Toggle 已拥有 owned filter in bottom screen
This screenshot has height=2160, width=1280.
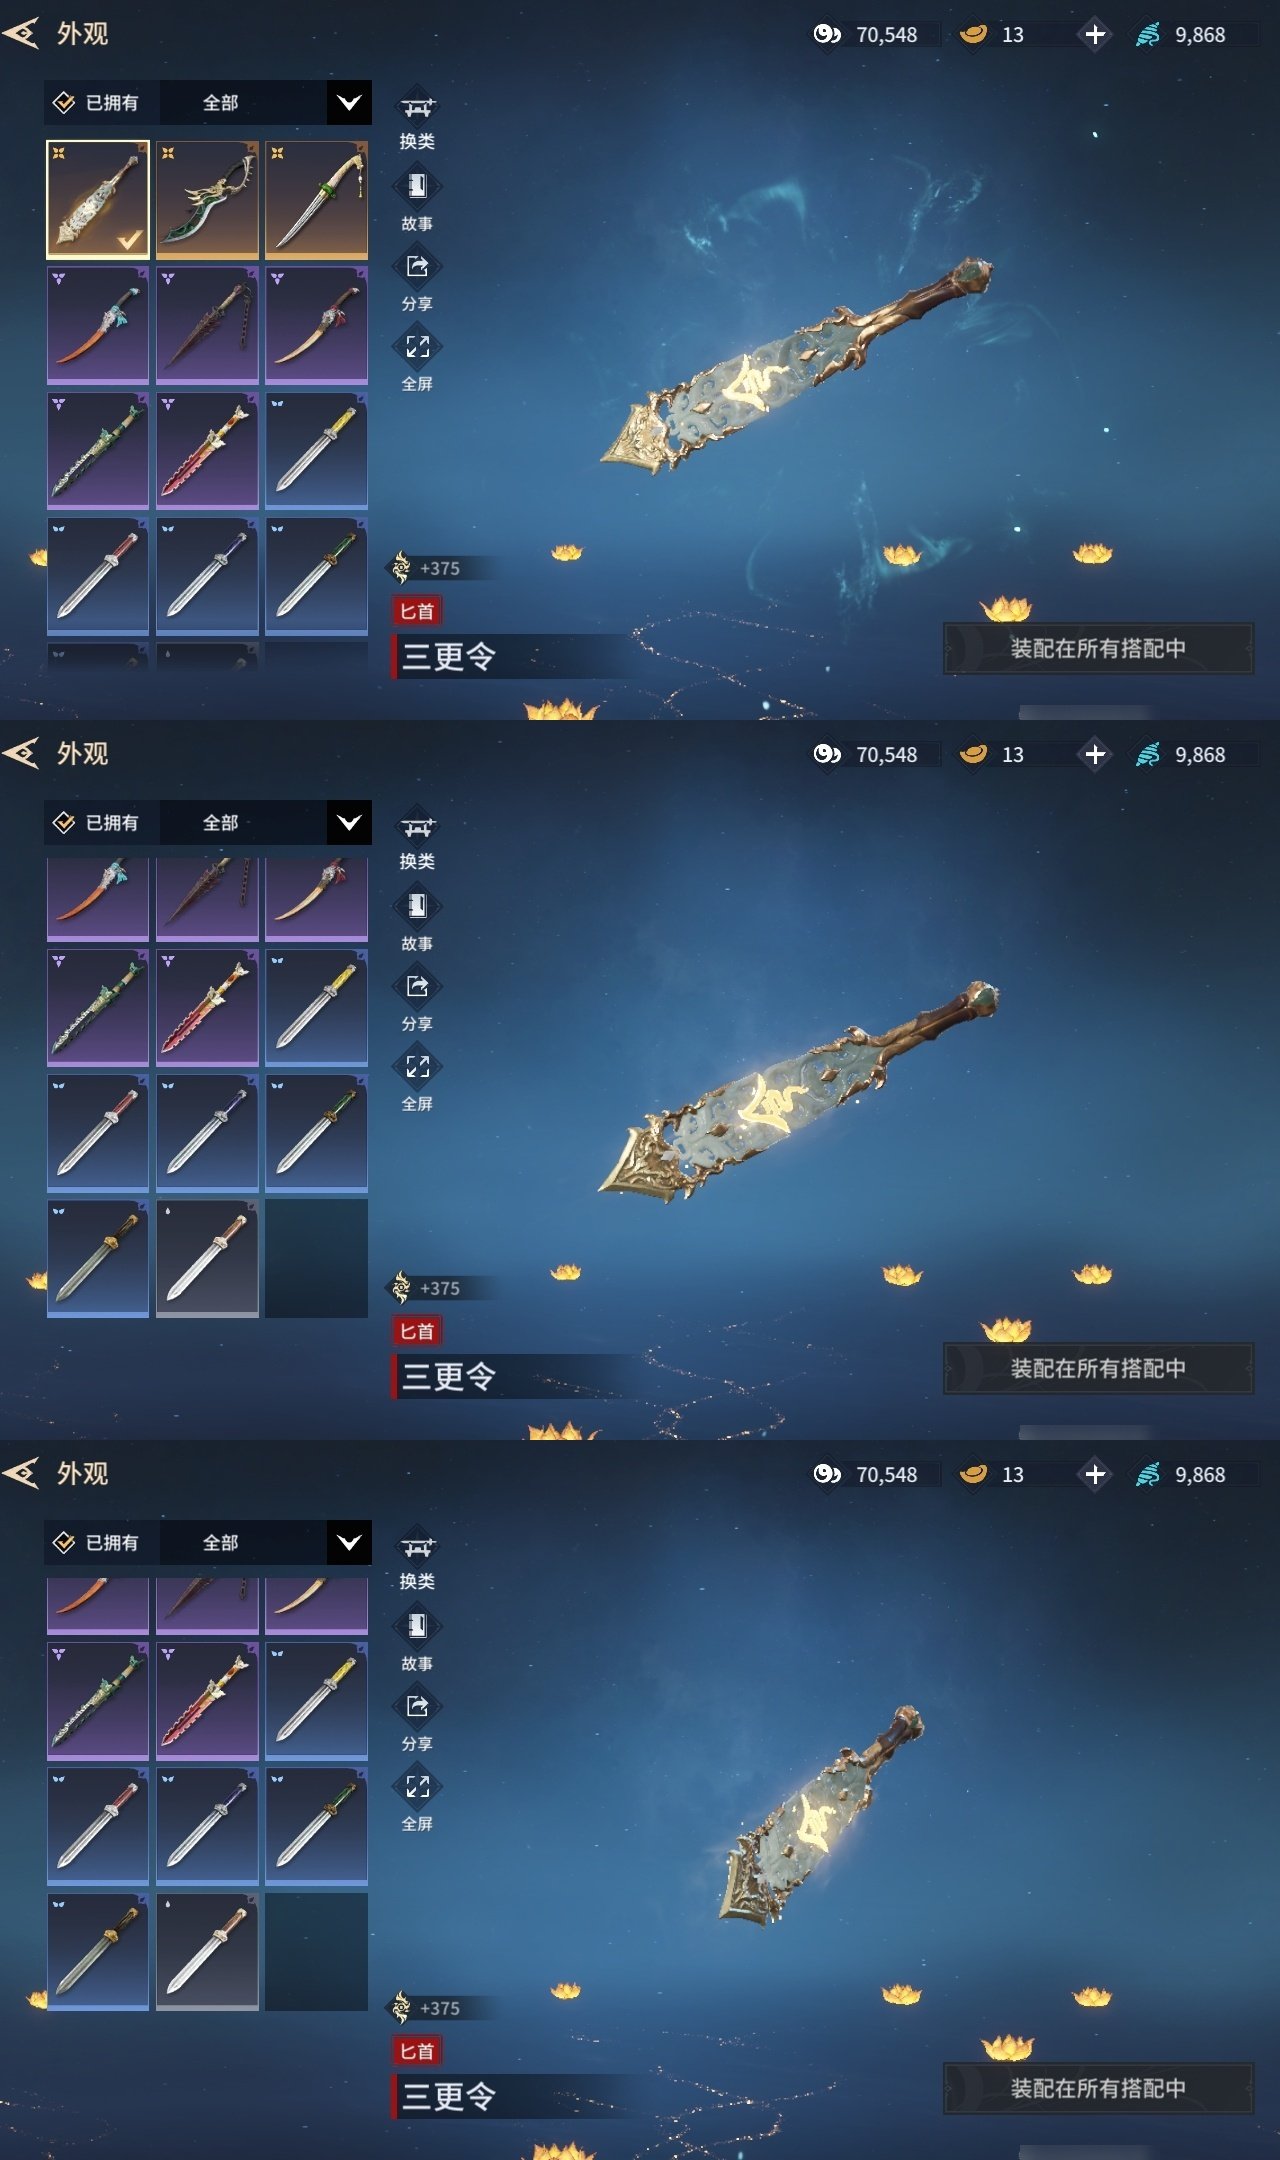(x=97, y=1542)
